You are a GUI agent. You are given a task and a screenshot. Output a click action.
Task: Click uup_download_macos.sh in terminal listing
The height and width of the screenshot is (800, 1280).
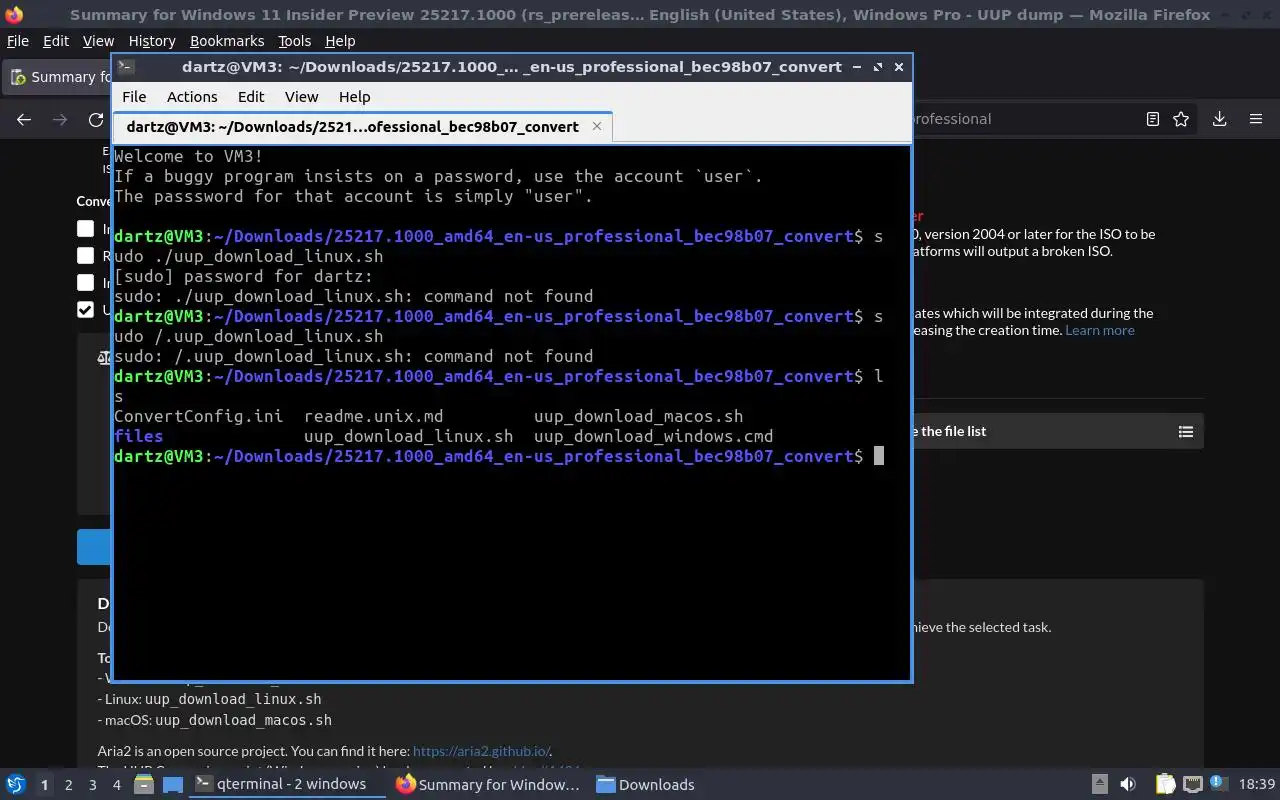pyautogui.click(x=638, y=416)
